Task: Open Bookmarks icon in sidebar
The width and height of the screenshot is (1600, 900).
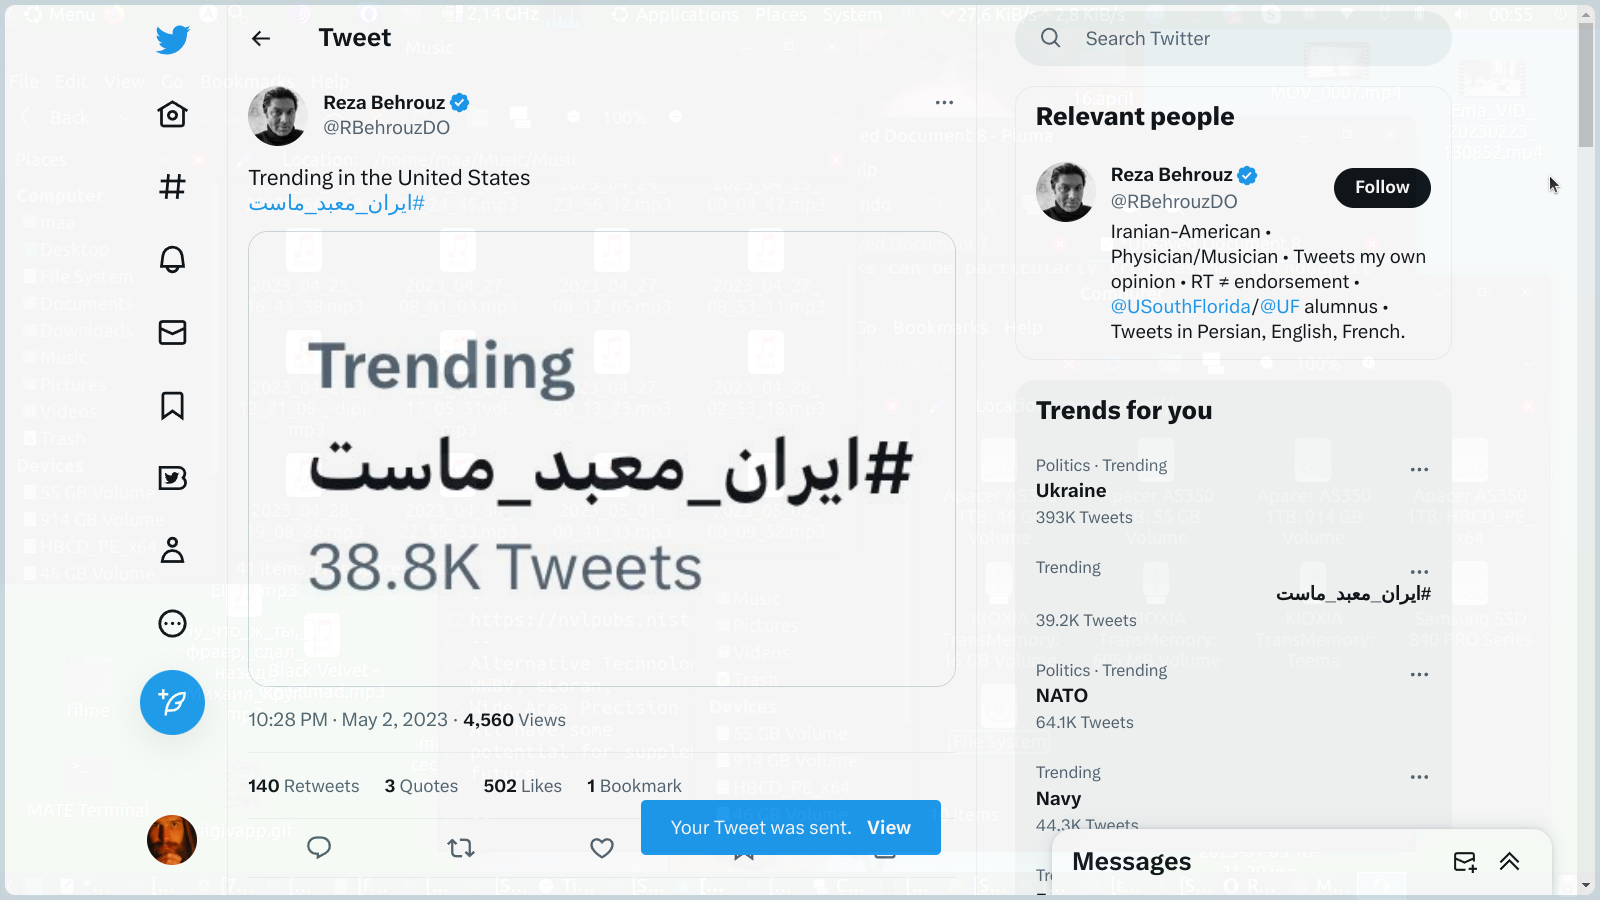Action: (x=172, y=405)
